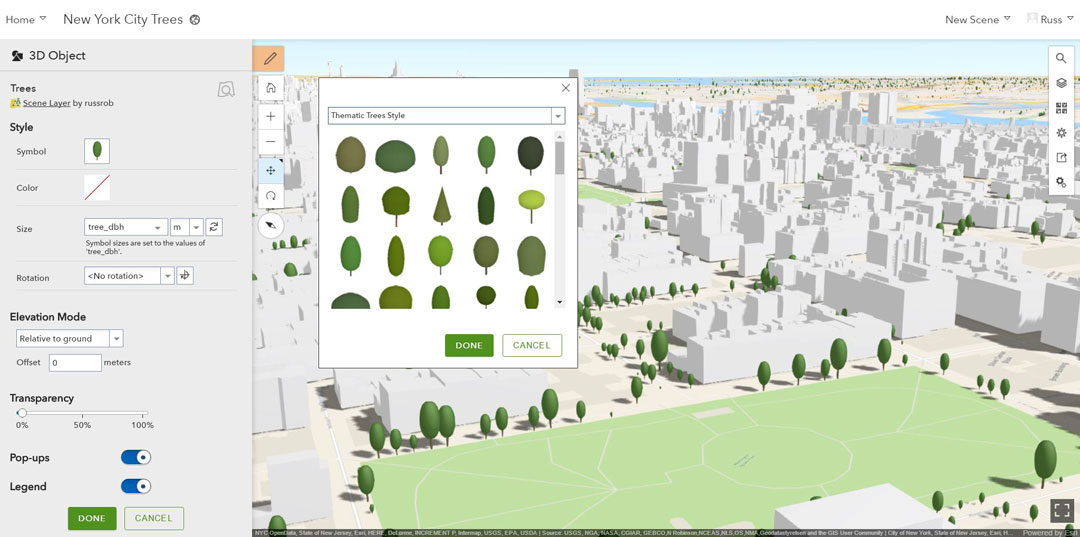
Task: Click DONE in the symbol picker dialog
Action: pos(469,345)
